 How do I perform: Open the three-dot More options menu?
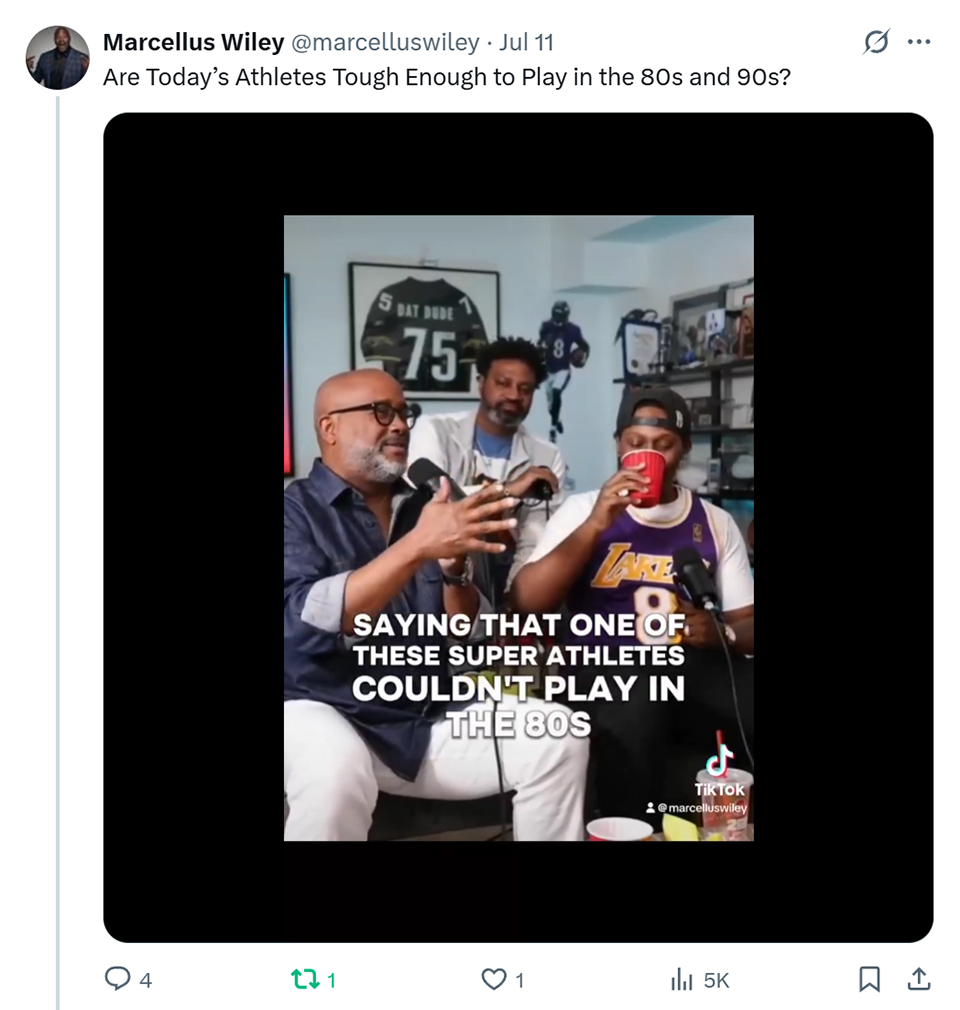tap(918, 42)
